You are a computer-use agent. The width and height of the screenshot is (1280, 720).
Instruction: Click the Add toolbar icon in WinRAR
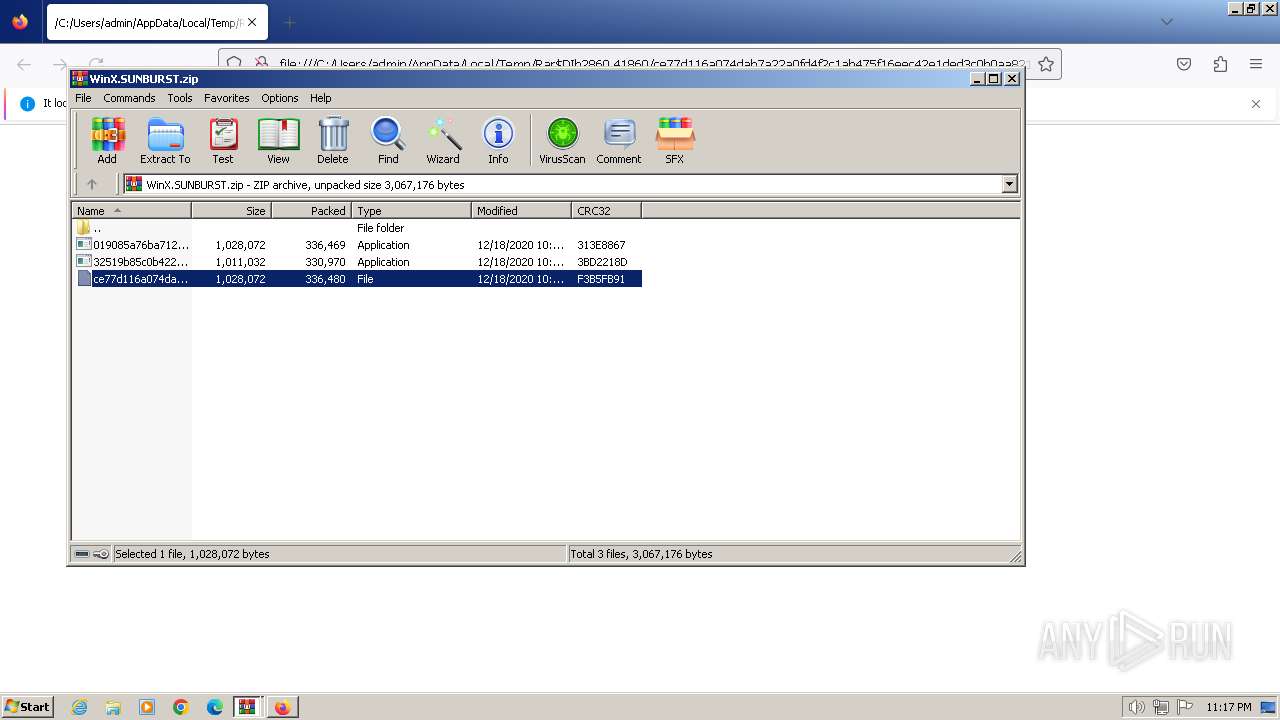(107, 140)
